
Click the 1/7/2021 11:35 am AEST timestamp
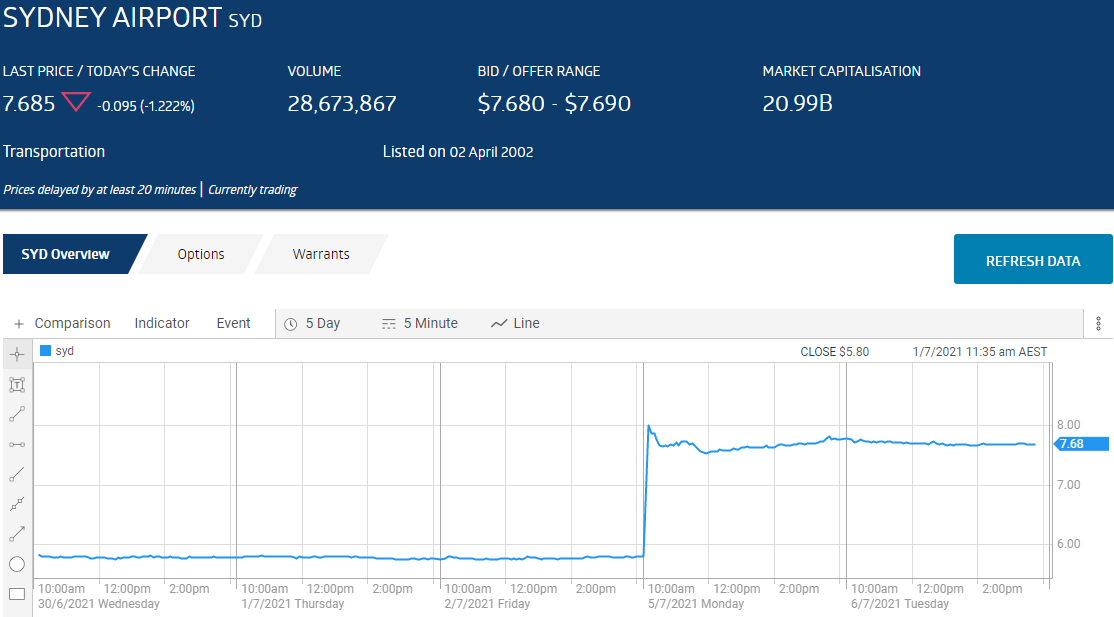pyautogui.click(x=980, y=352)
